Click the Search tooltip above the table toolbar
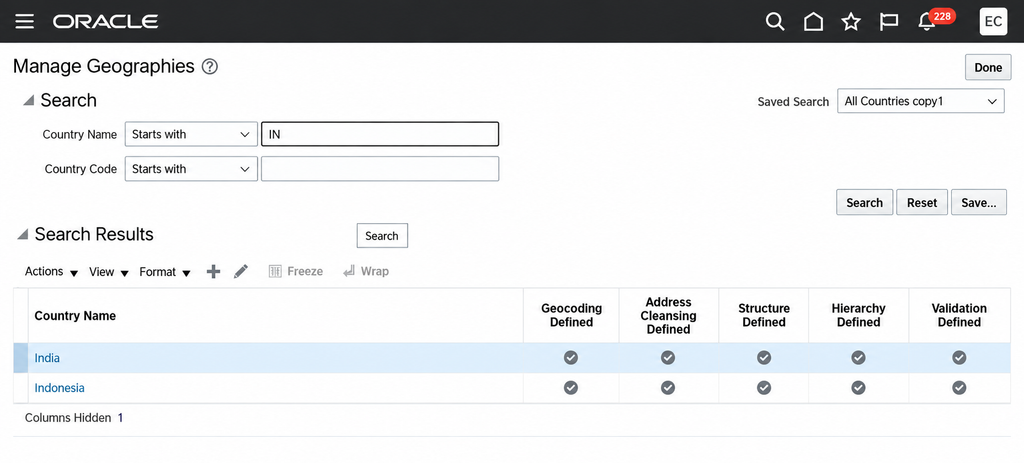This screenshot has height=463, width=1024. coord(382,236)
